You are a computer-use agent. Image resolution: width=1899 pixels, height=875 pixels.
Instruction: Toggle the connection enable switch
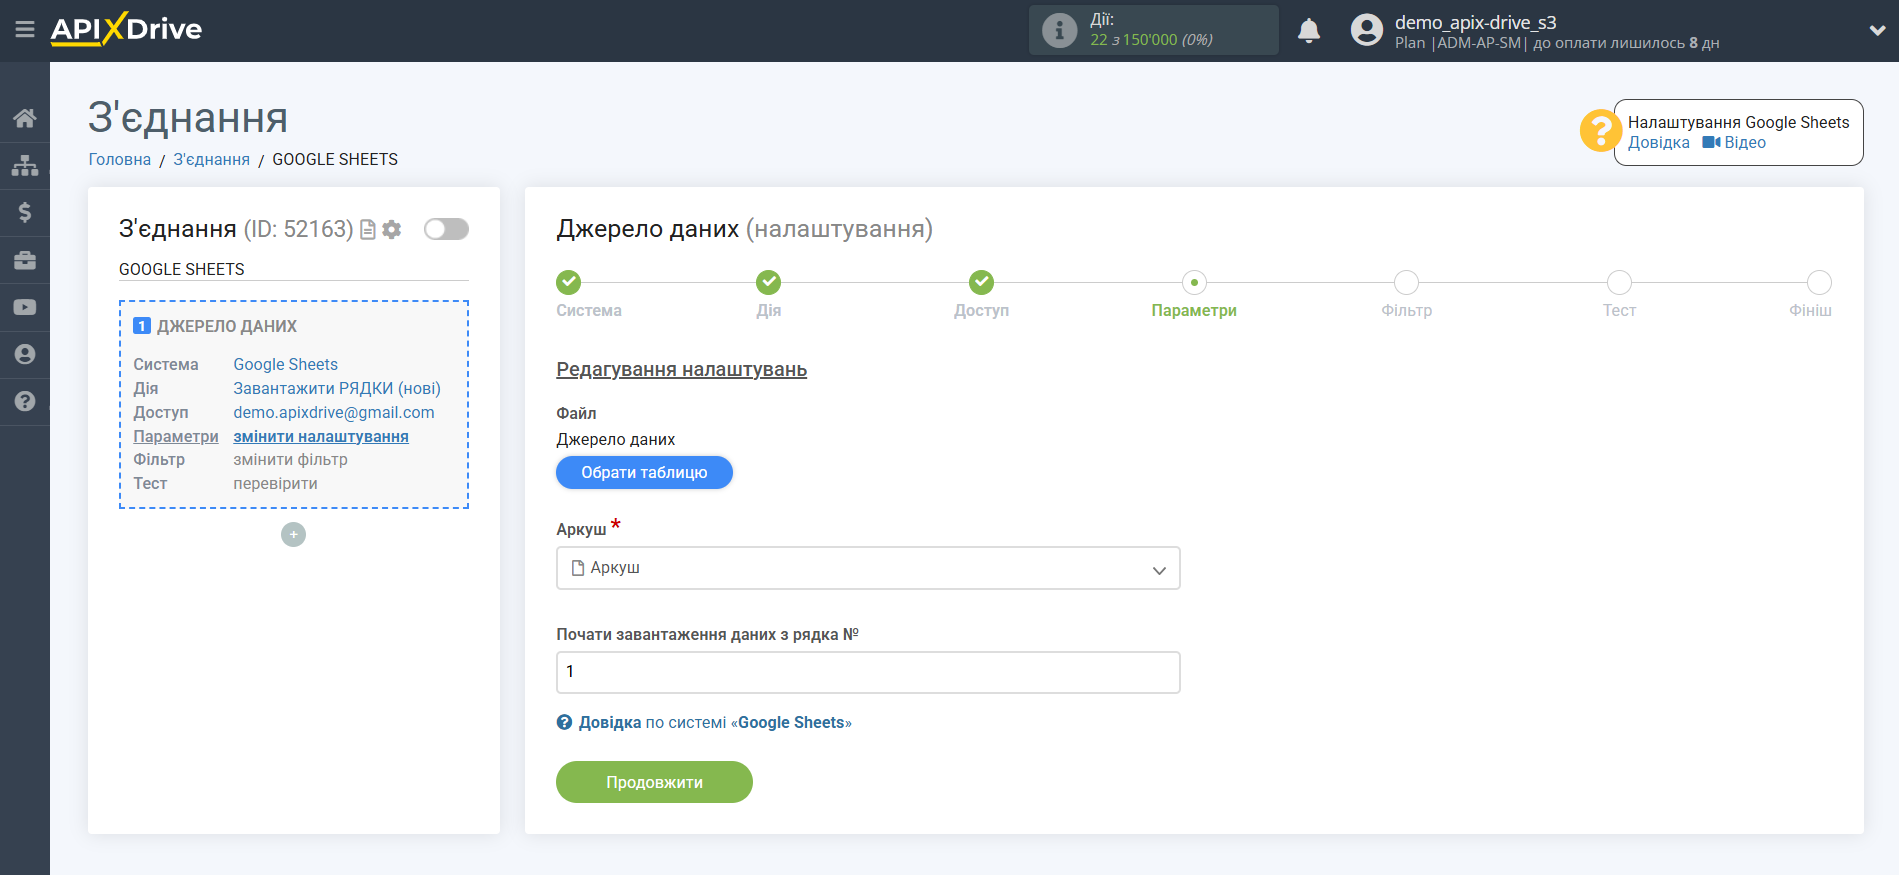tap(446, 229)
